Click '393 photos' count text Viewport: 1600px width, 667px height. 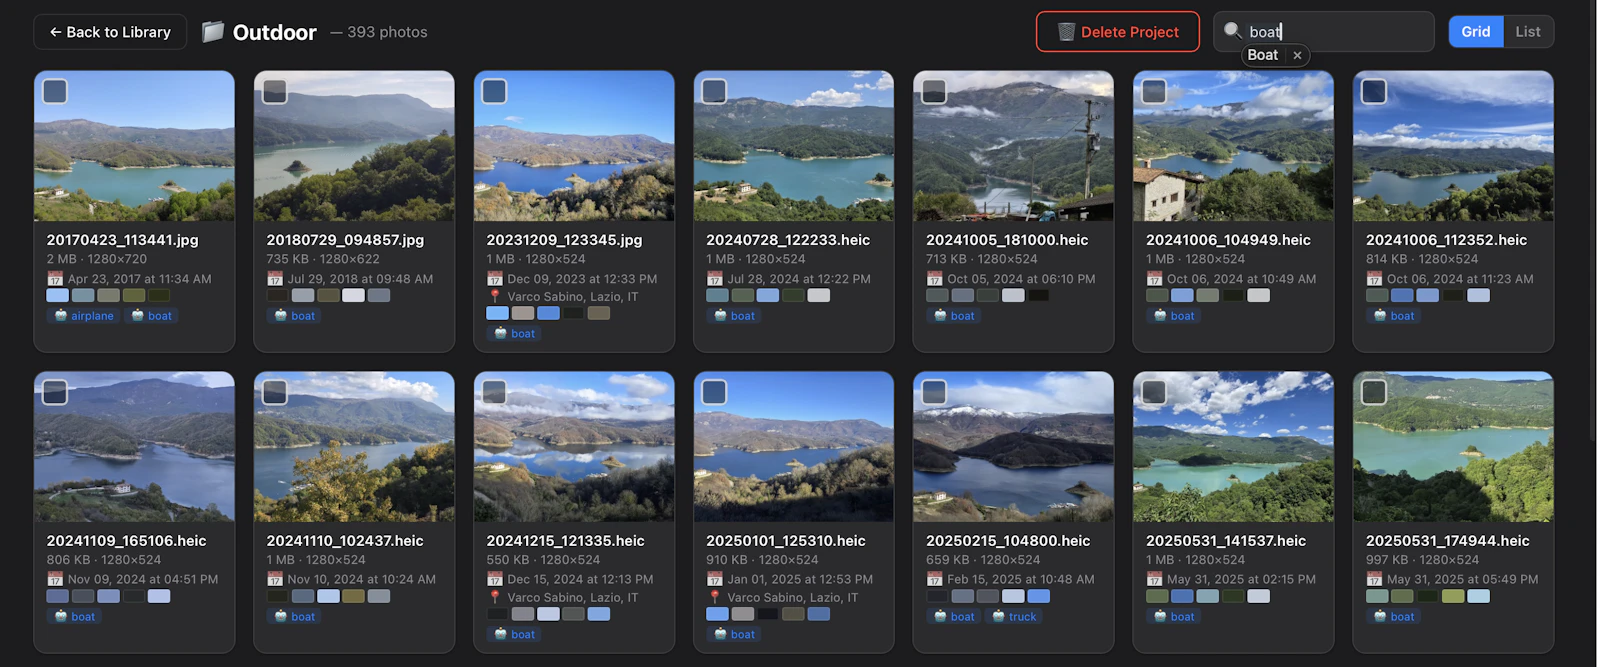coord(387,32)
